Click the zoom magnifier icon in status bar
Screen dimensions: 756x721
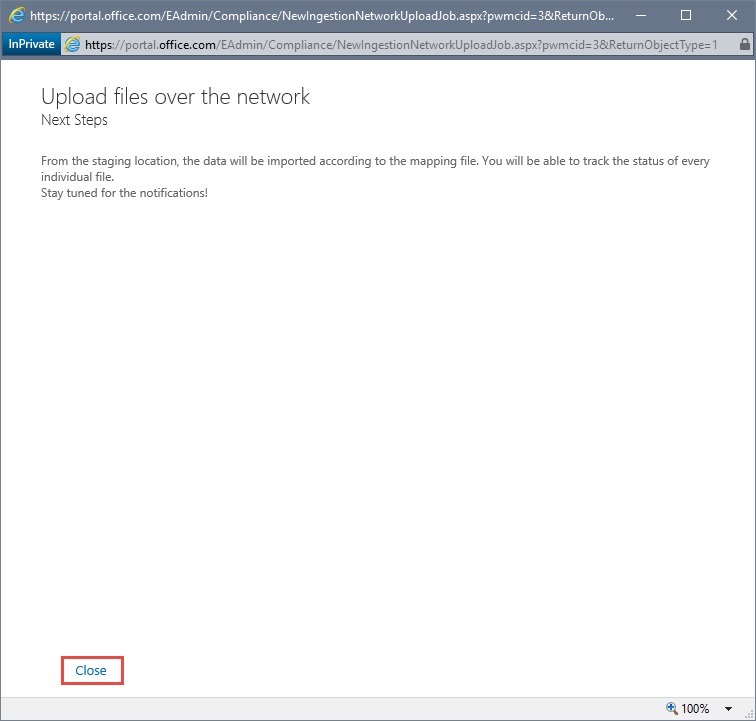coord(672,708)
